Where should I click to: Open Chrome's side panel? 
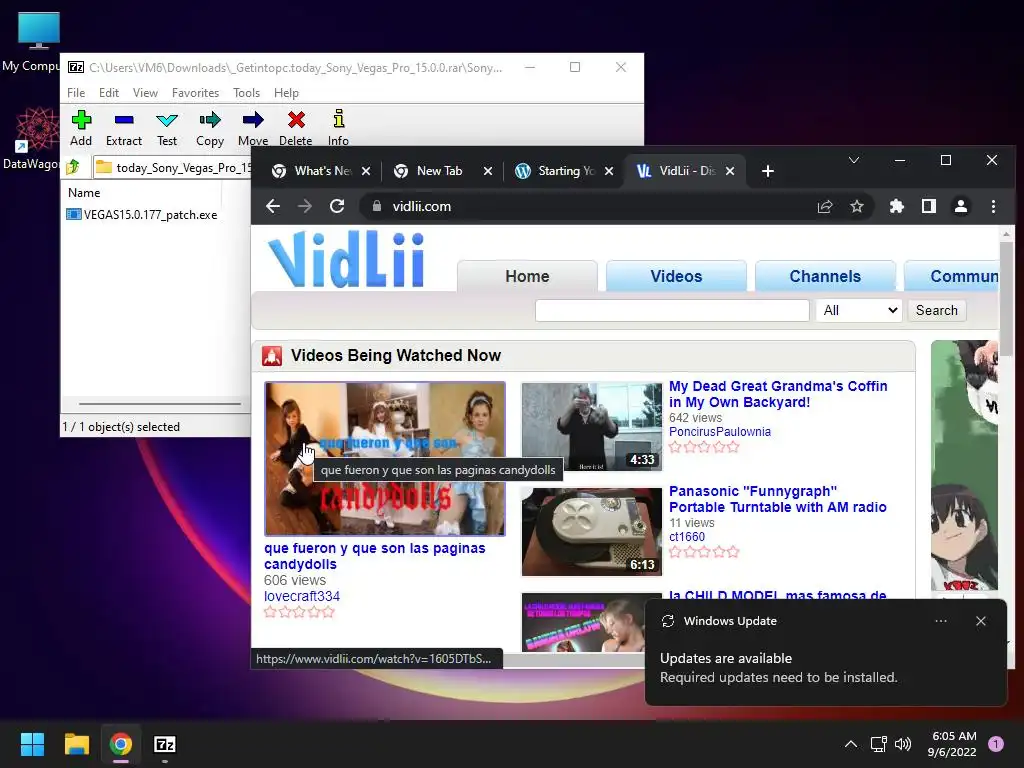(929, 206)
